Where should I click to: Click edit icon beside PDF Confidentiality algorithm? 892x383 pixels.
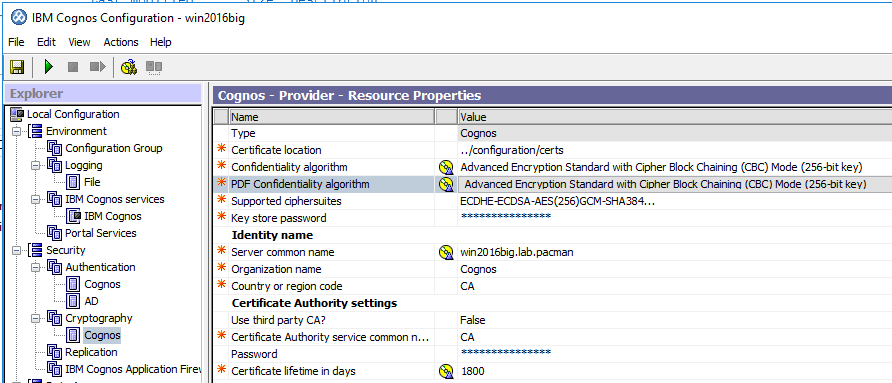[x=446, y=184]
